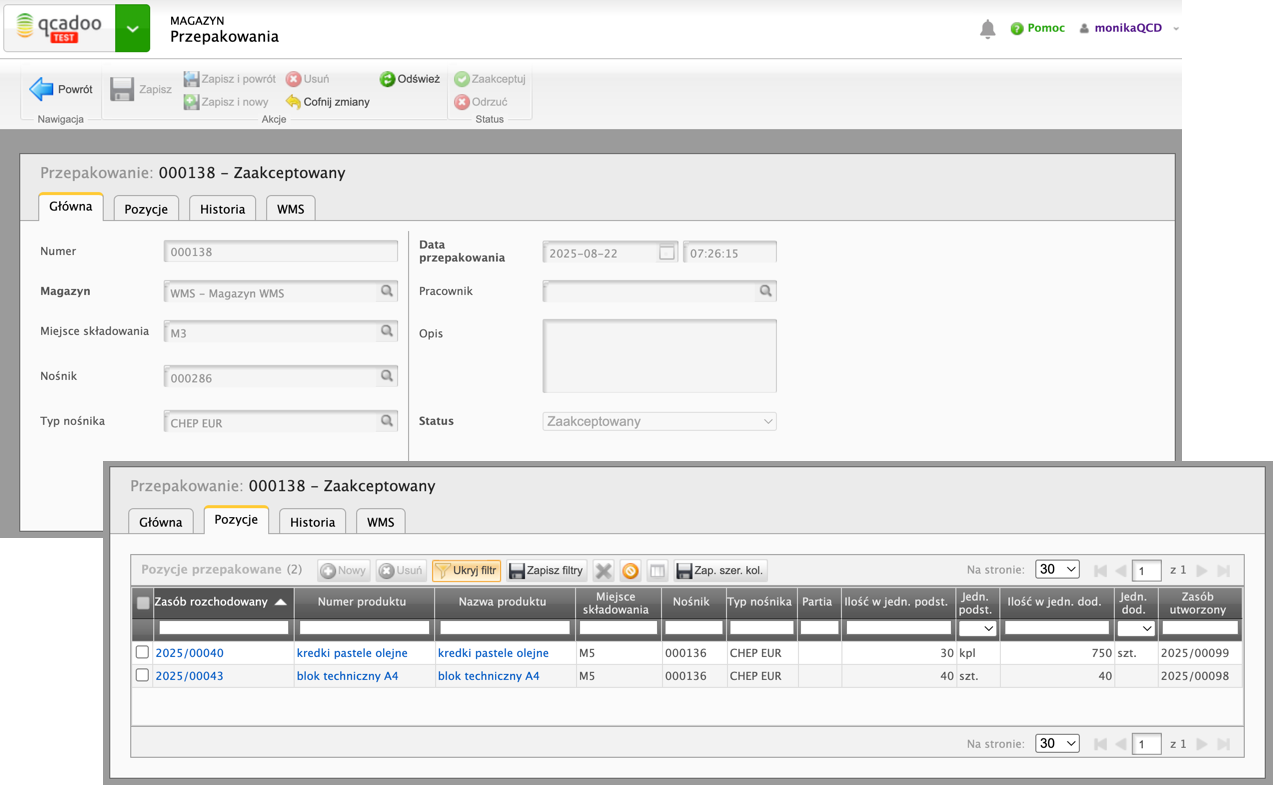Click Zap. szer. kol. button

point(721,570)
